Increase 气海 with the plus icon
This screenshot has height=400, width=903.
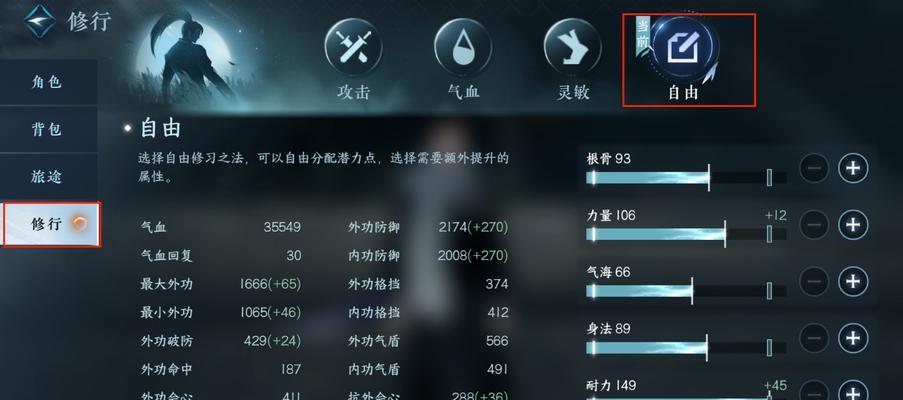click(x=853, y=281)
